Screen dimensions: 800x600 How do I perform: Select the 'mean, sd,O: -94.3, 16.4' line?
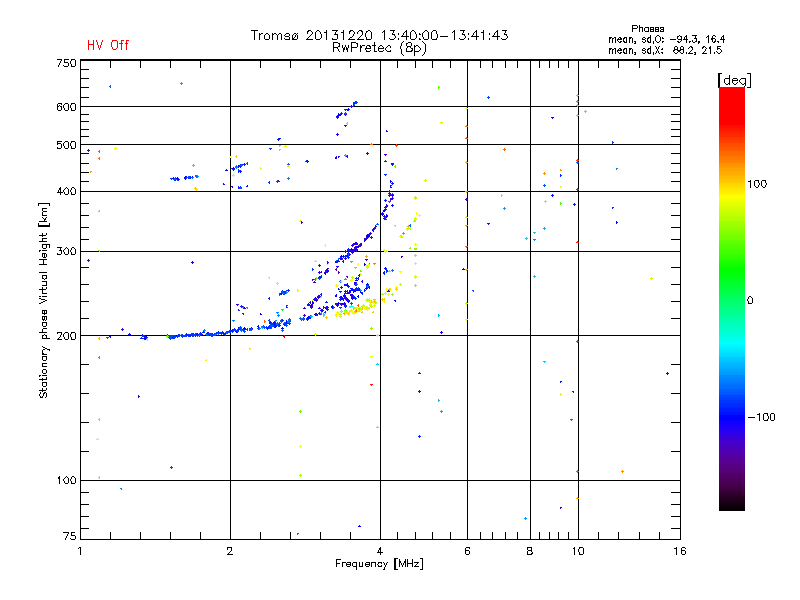(666, 39)
